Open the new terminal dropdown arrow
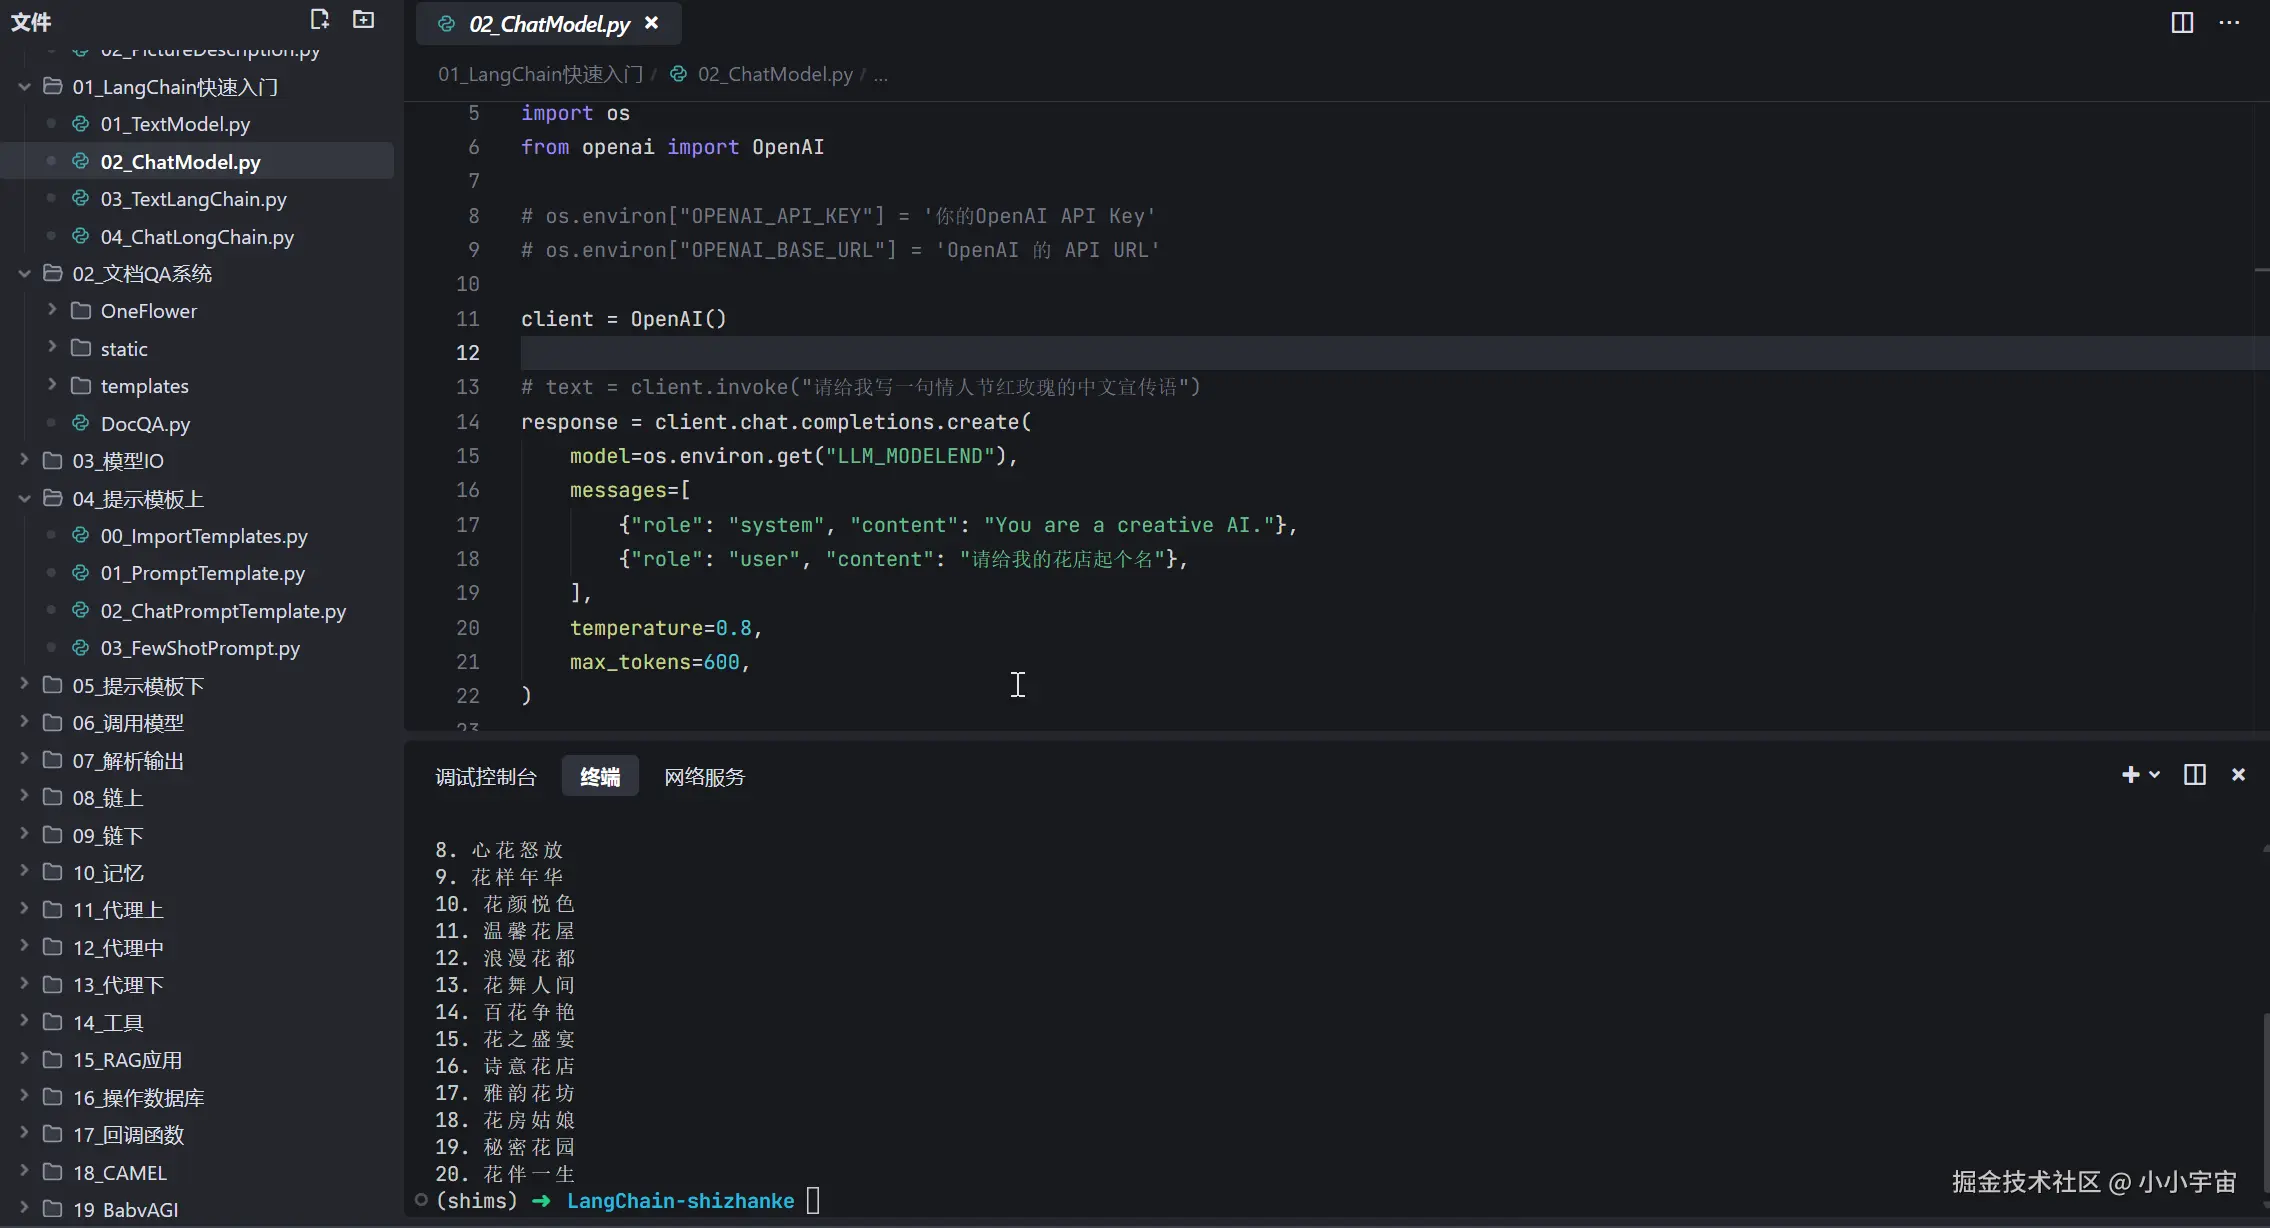This screenshot has width=2270, height=1228. coord(2154,775)
